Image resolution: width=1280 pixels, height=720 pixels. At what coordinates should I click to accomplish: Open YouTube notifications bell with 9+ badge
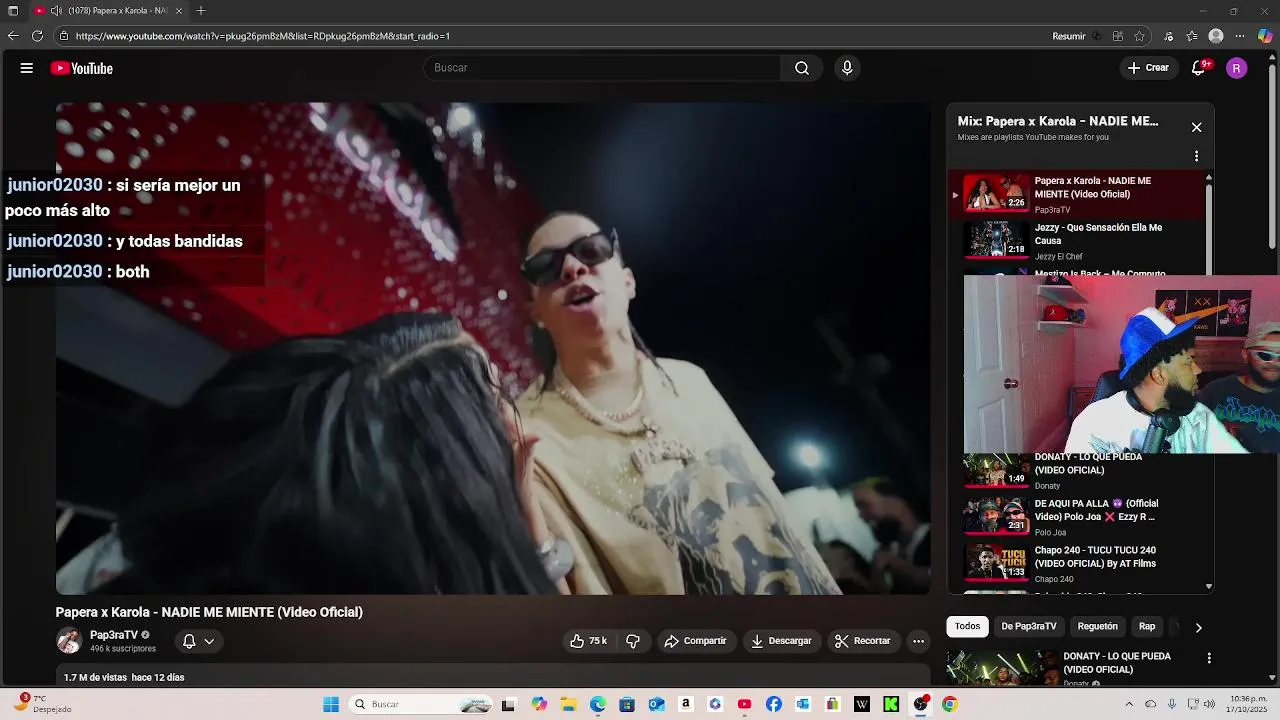[1199, 68]
